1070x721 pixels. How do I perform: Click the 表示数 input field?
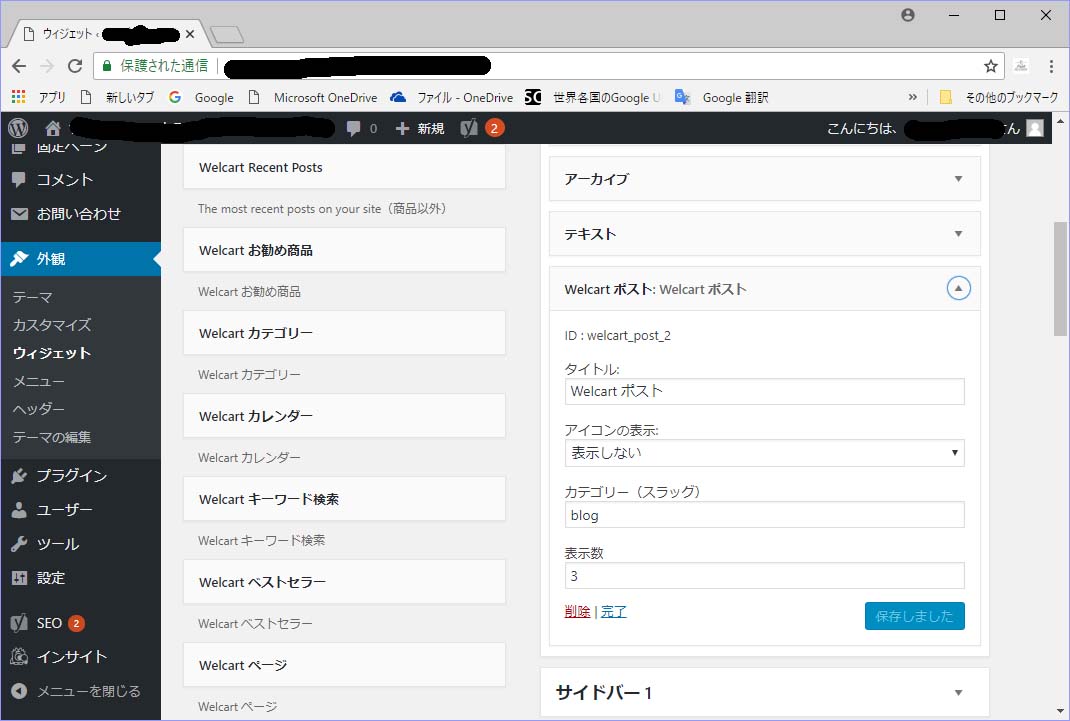(x=765, y=576)
